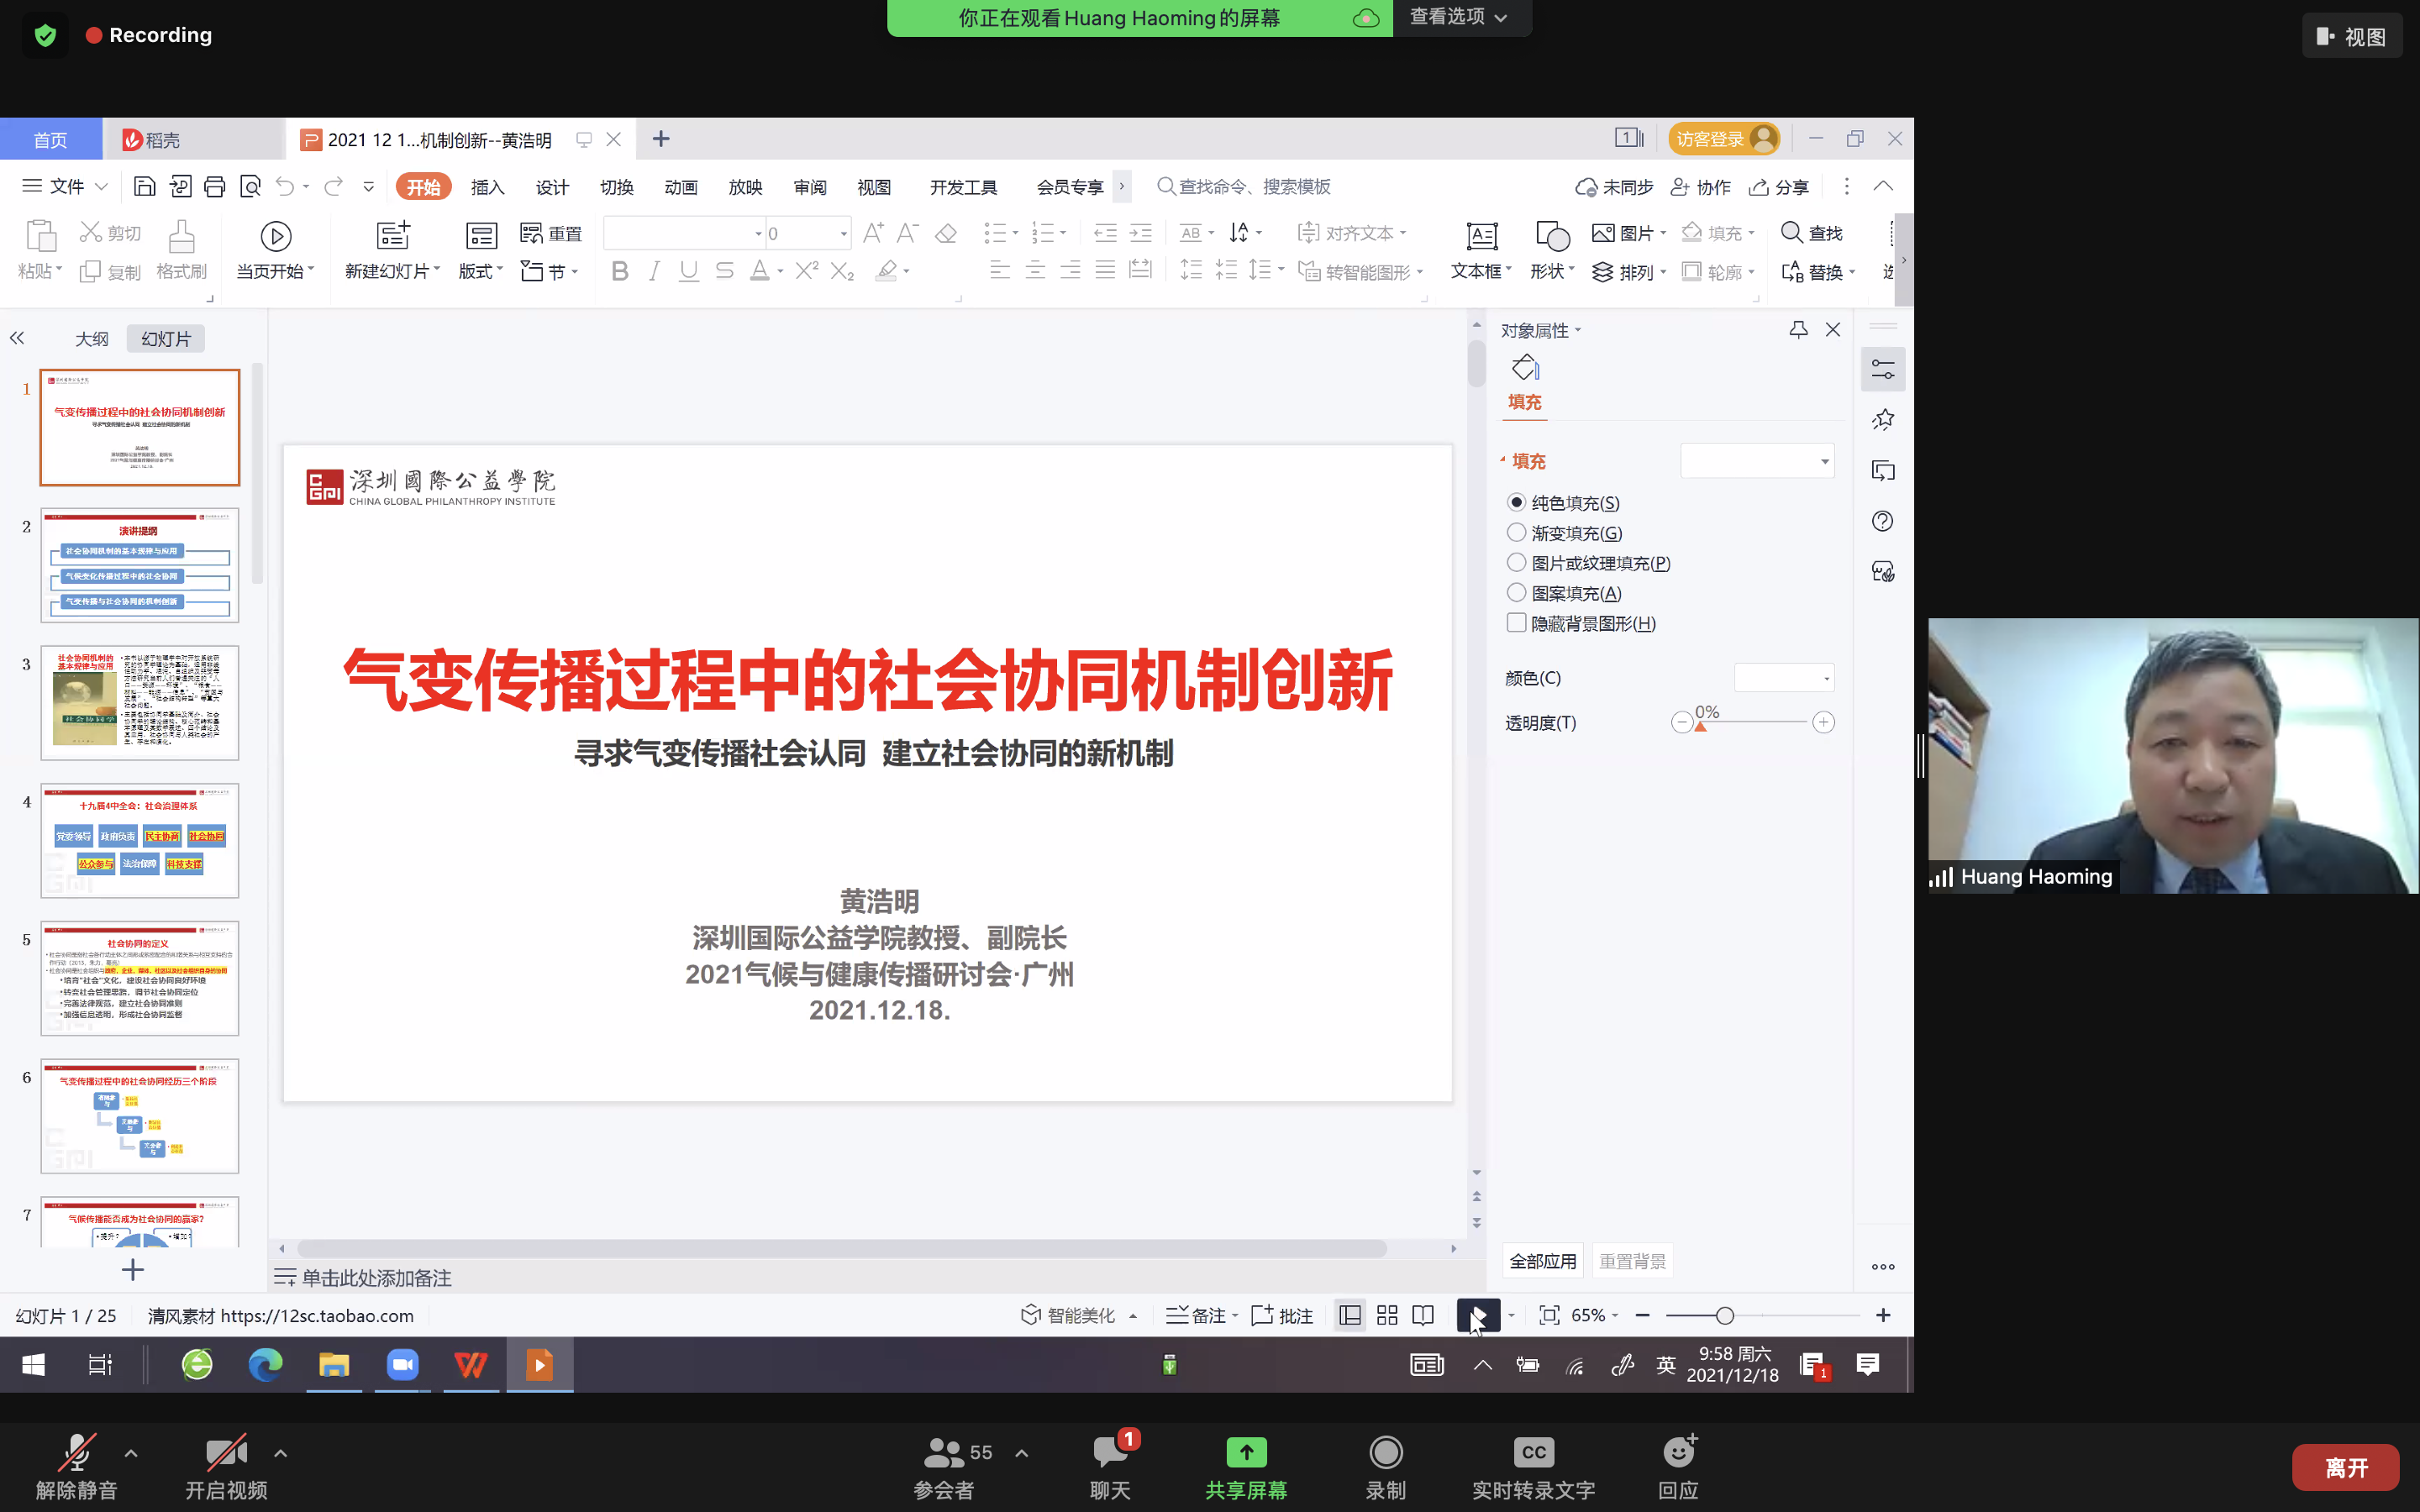Expand the color (颜色) dropdown

point(1785,678)
